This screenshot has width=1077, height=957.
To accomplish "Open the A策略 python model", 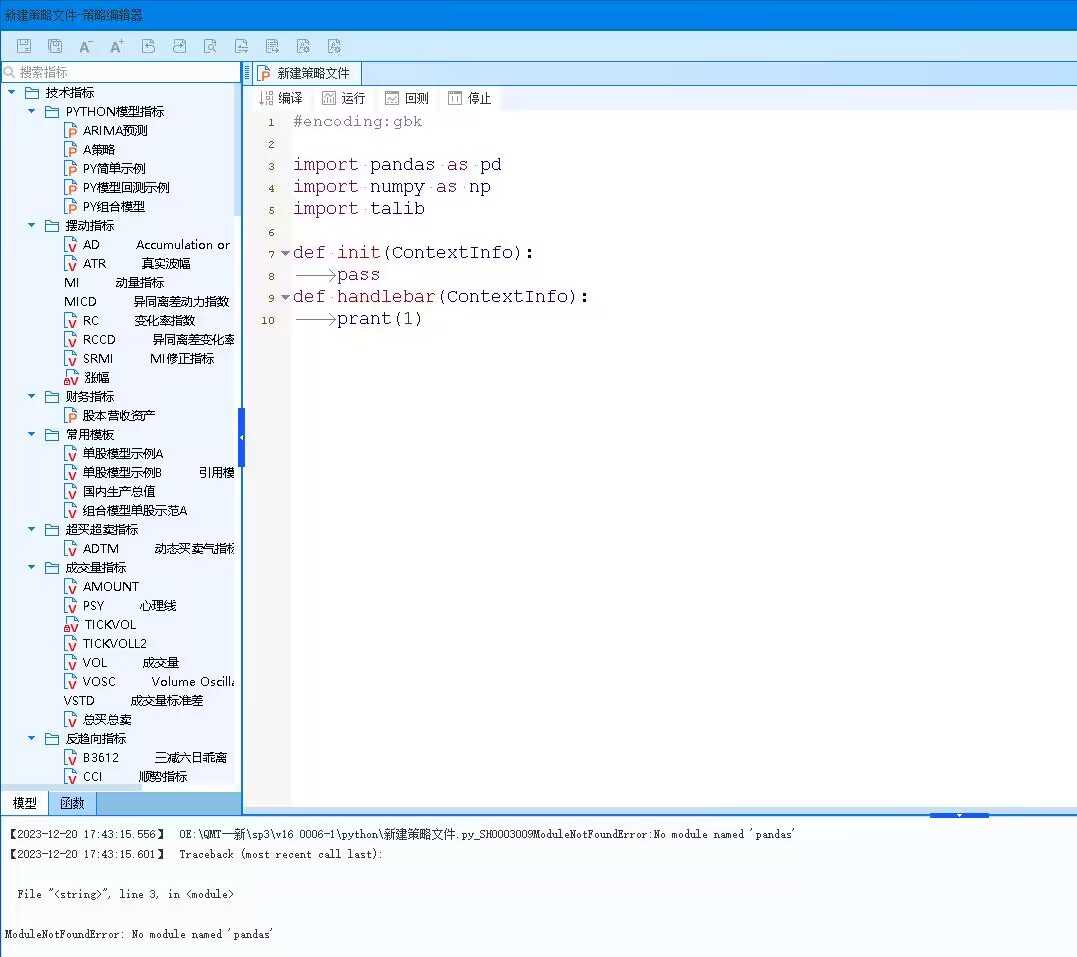I will tap(89, 149).
